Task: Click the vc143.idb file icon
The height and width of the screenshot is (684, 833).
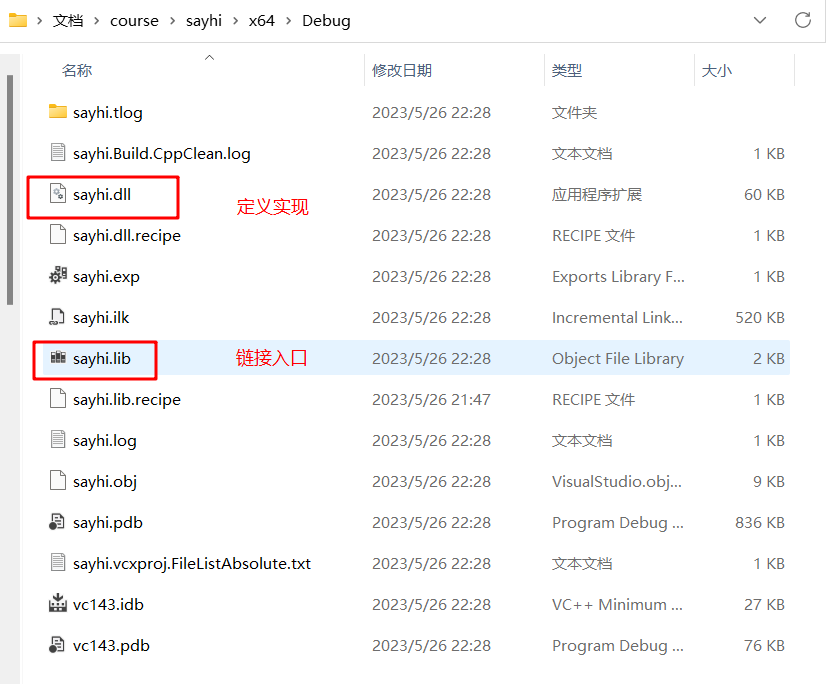Action: coord(57,604)
